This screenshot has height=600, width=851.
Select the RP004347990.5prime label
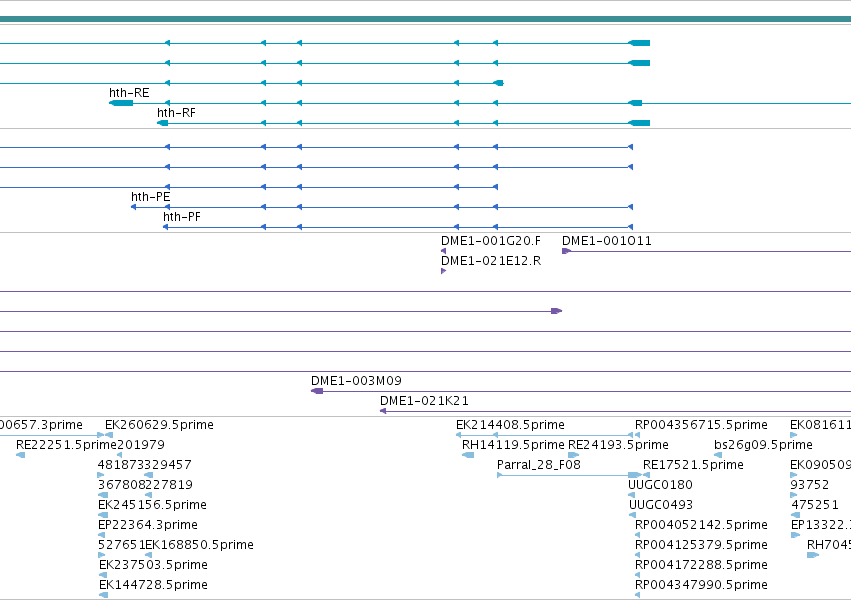[x=701, y=585]
